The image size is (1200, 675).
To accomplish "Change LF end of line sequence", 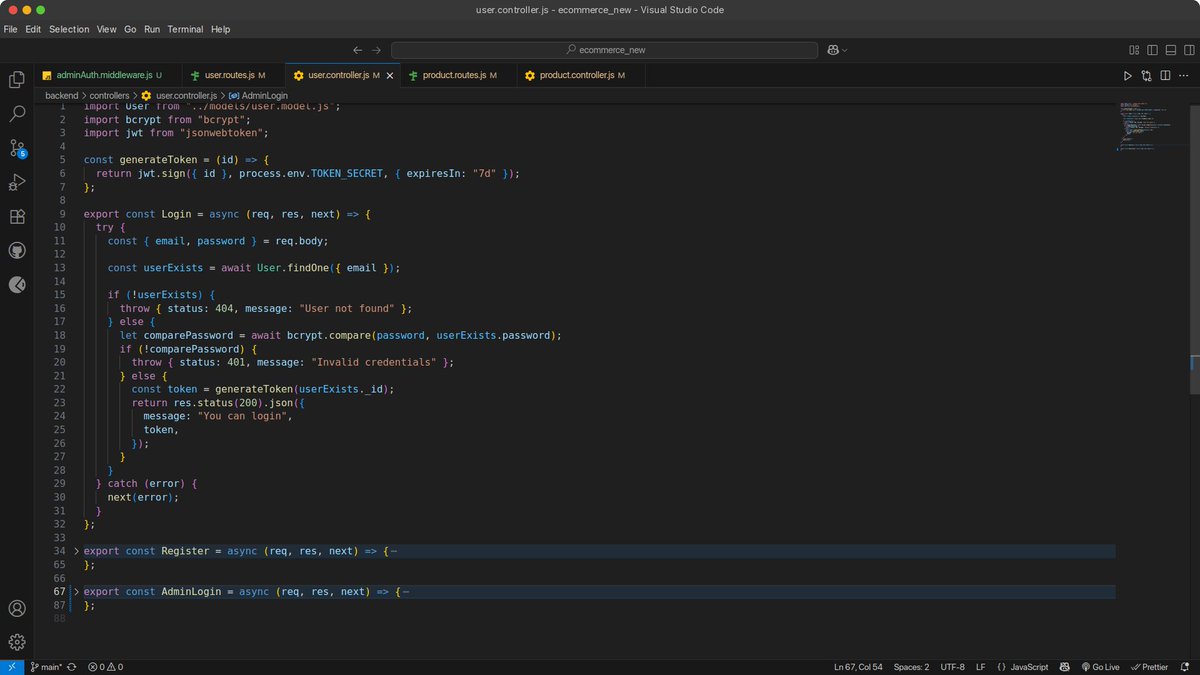I will point(980,667).
